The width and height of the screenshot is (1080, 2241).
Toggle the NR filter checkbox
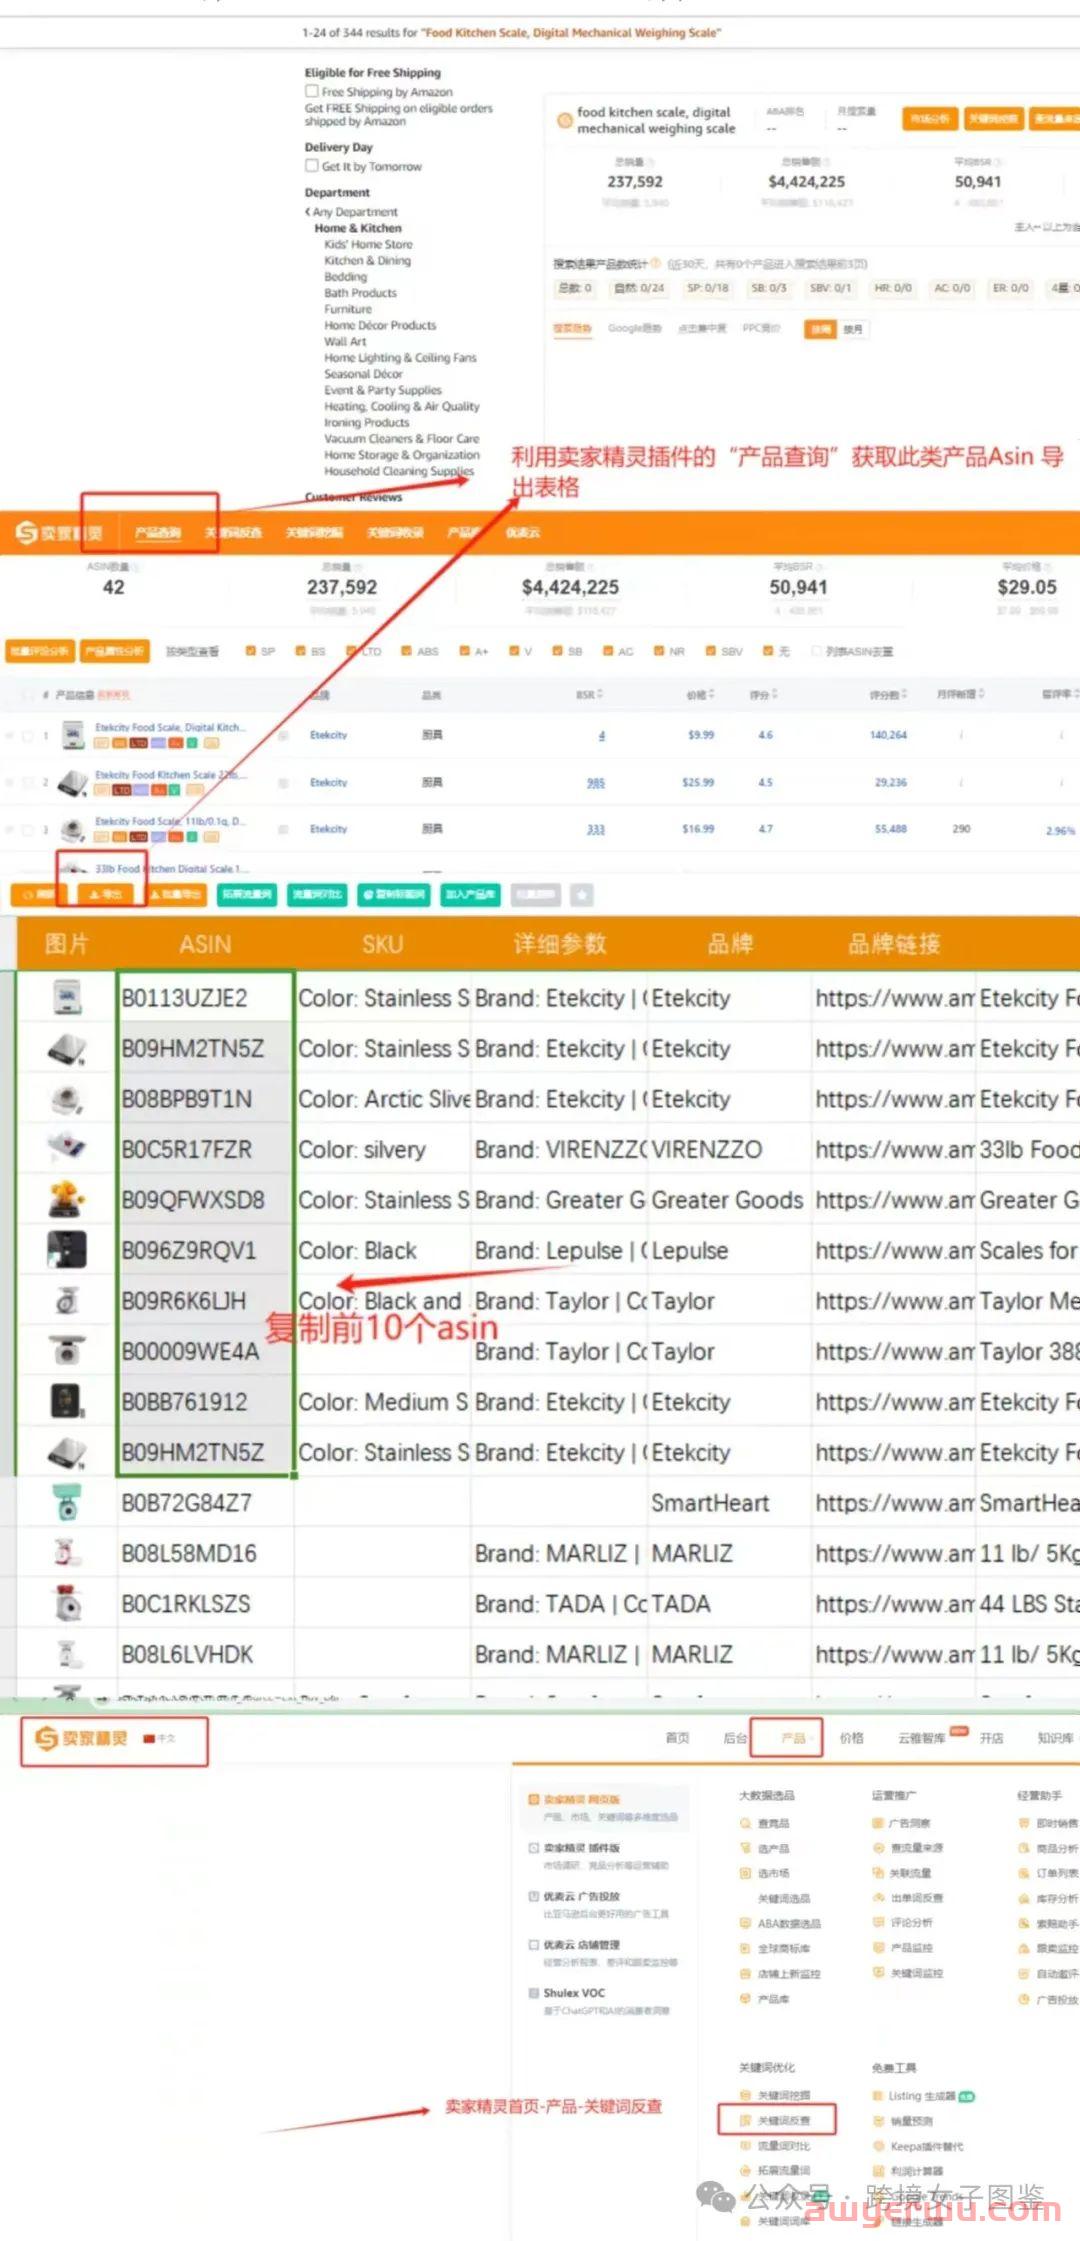point(659,651)
